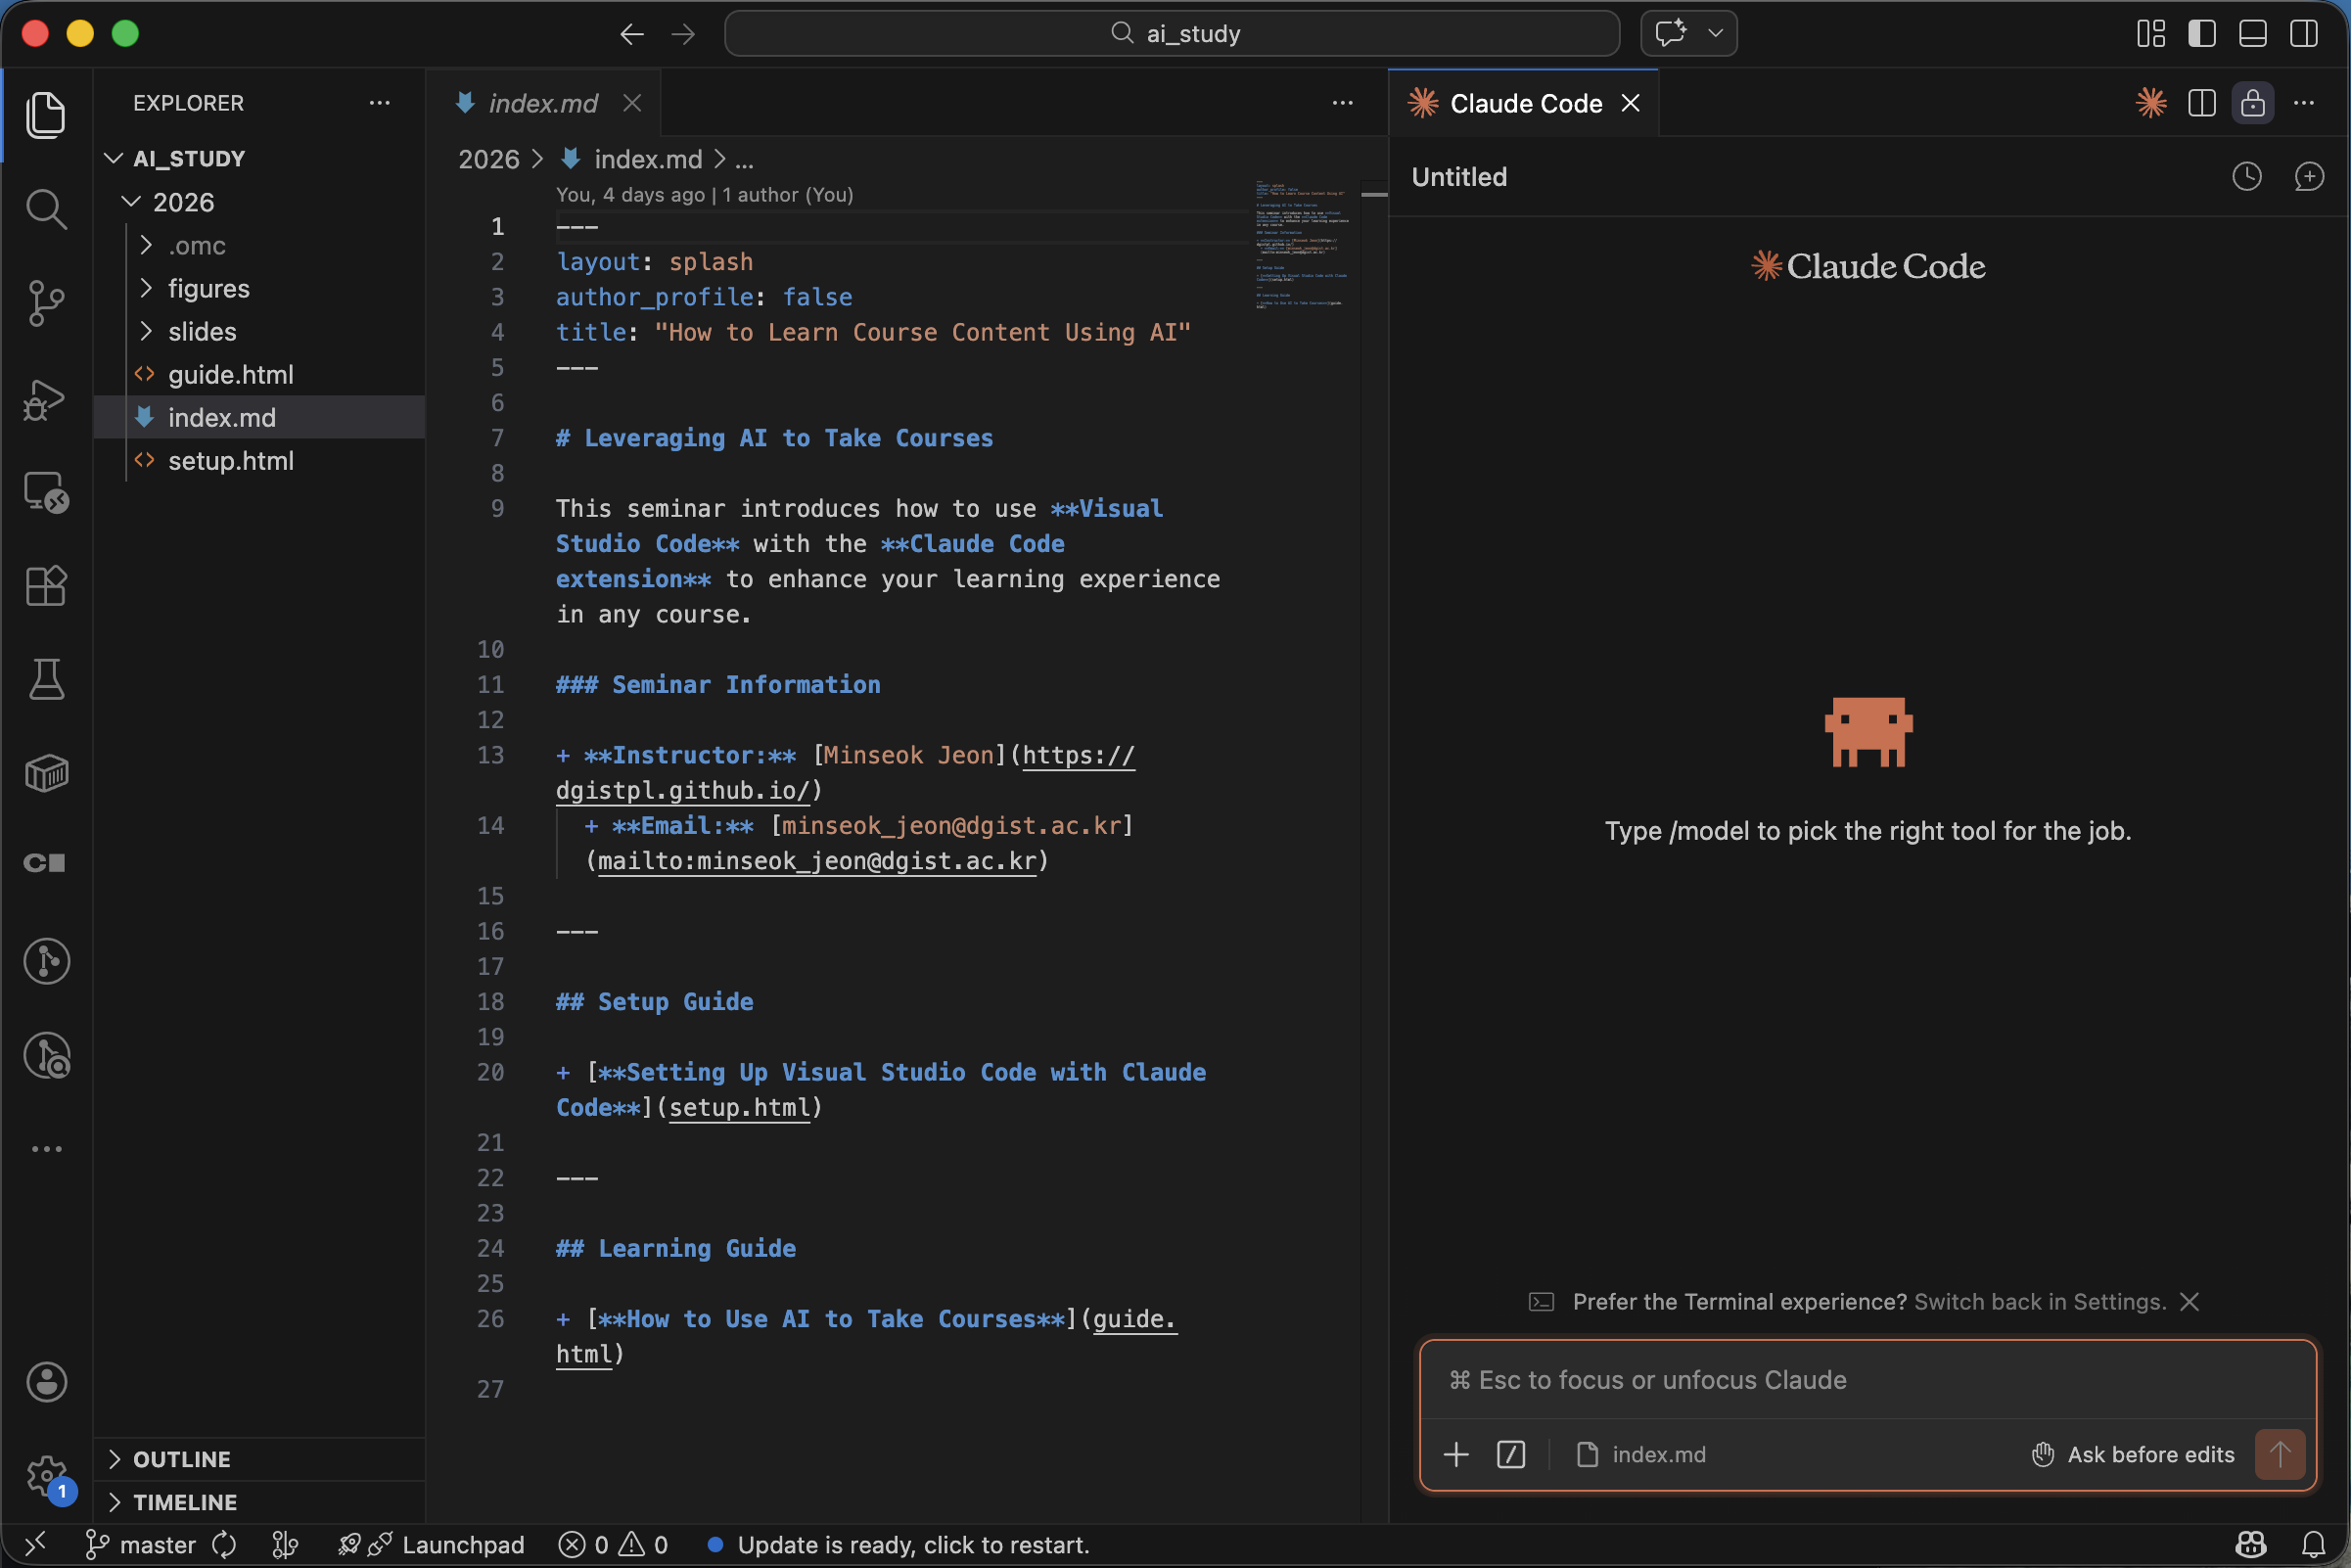Viewport: 2351px width, 1568px height.
Task: Open the Remote Explorer view
Action: (x=46, y=491)
